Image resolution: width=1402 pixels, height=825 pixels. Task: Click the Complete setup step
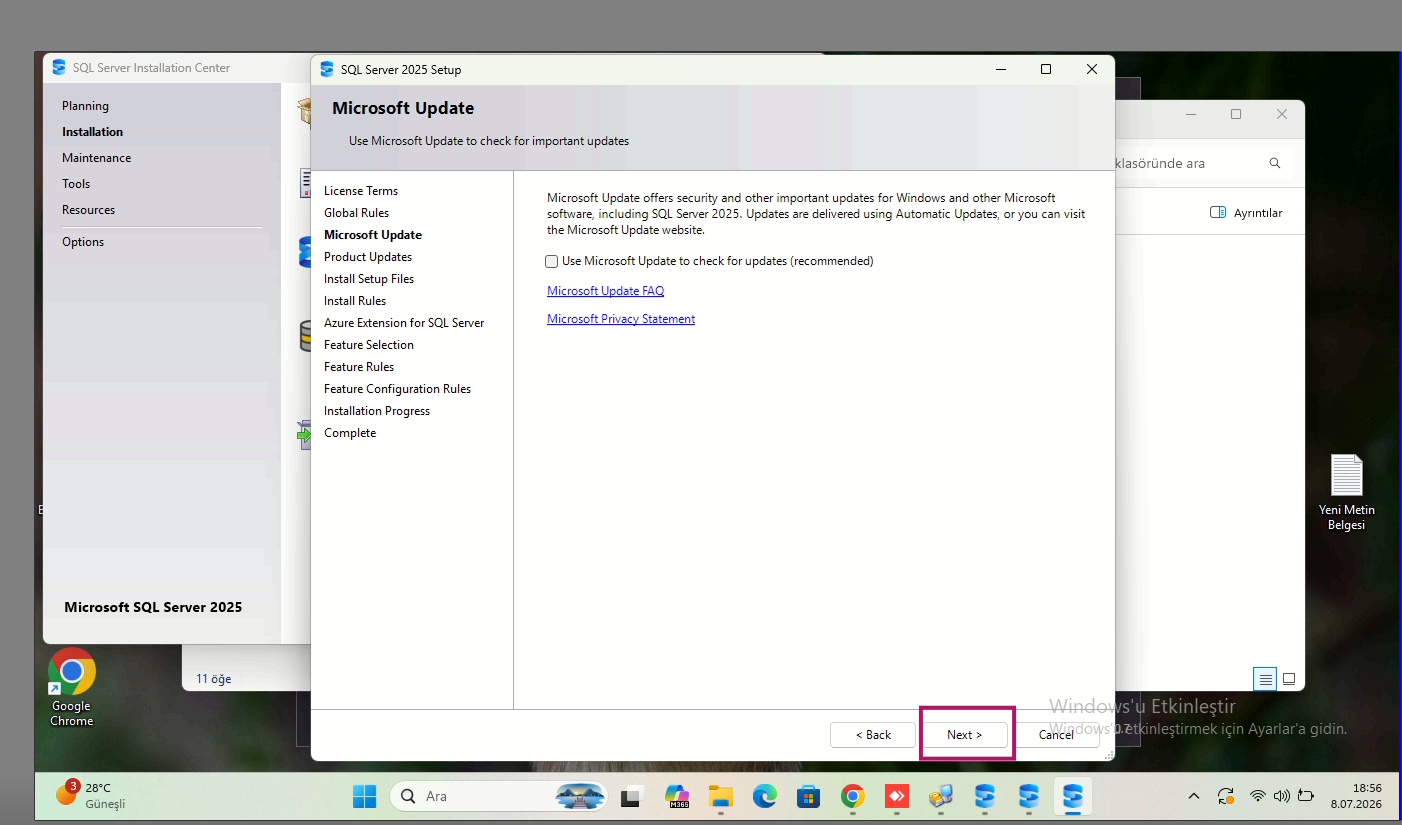350,433
